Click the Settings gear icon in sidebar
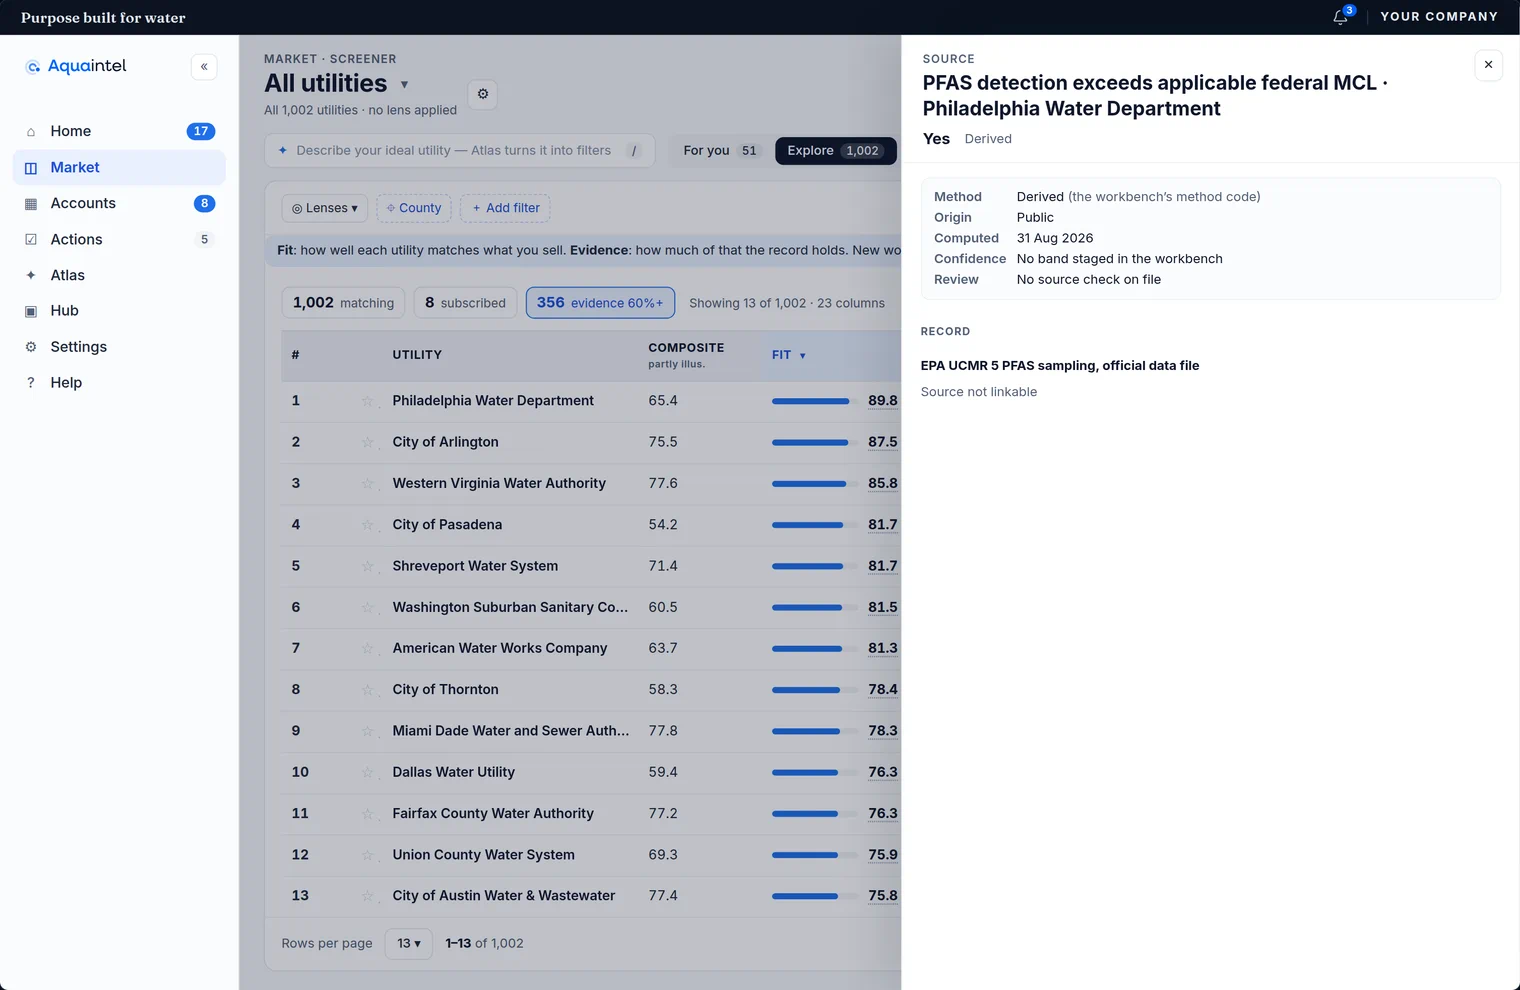The width and height of the screenshot is (1520, 990). tap(31, 347)
